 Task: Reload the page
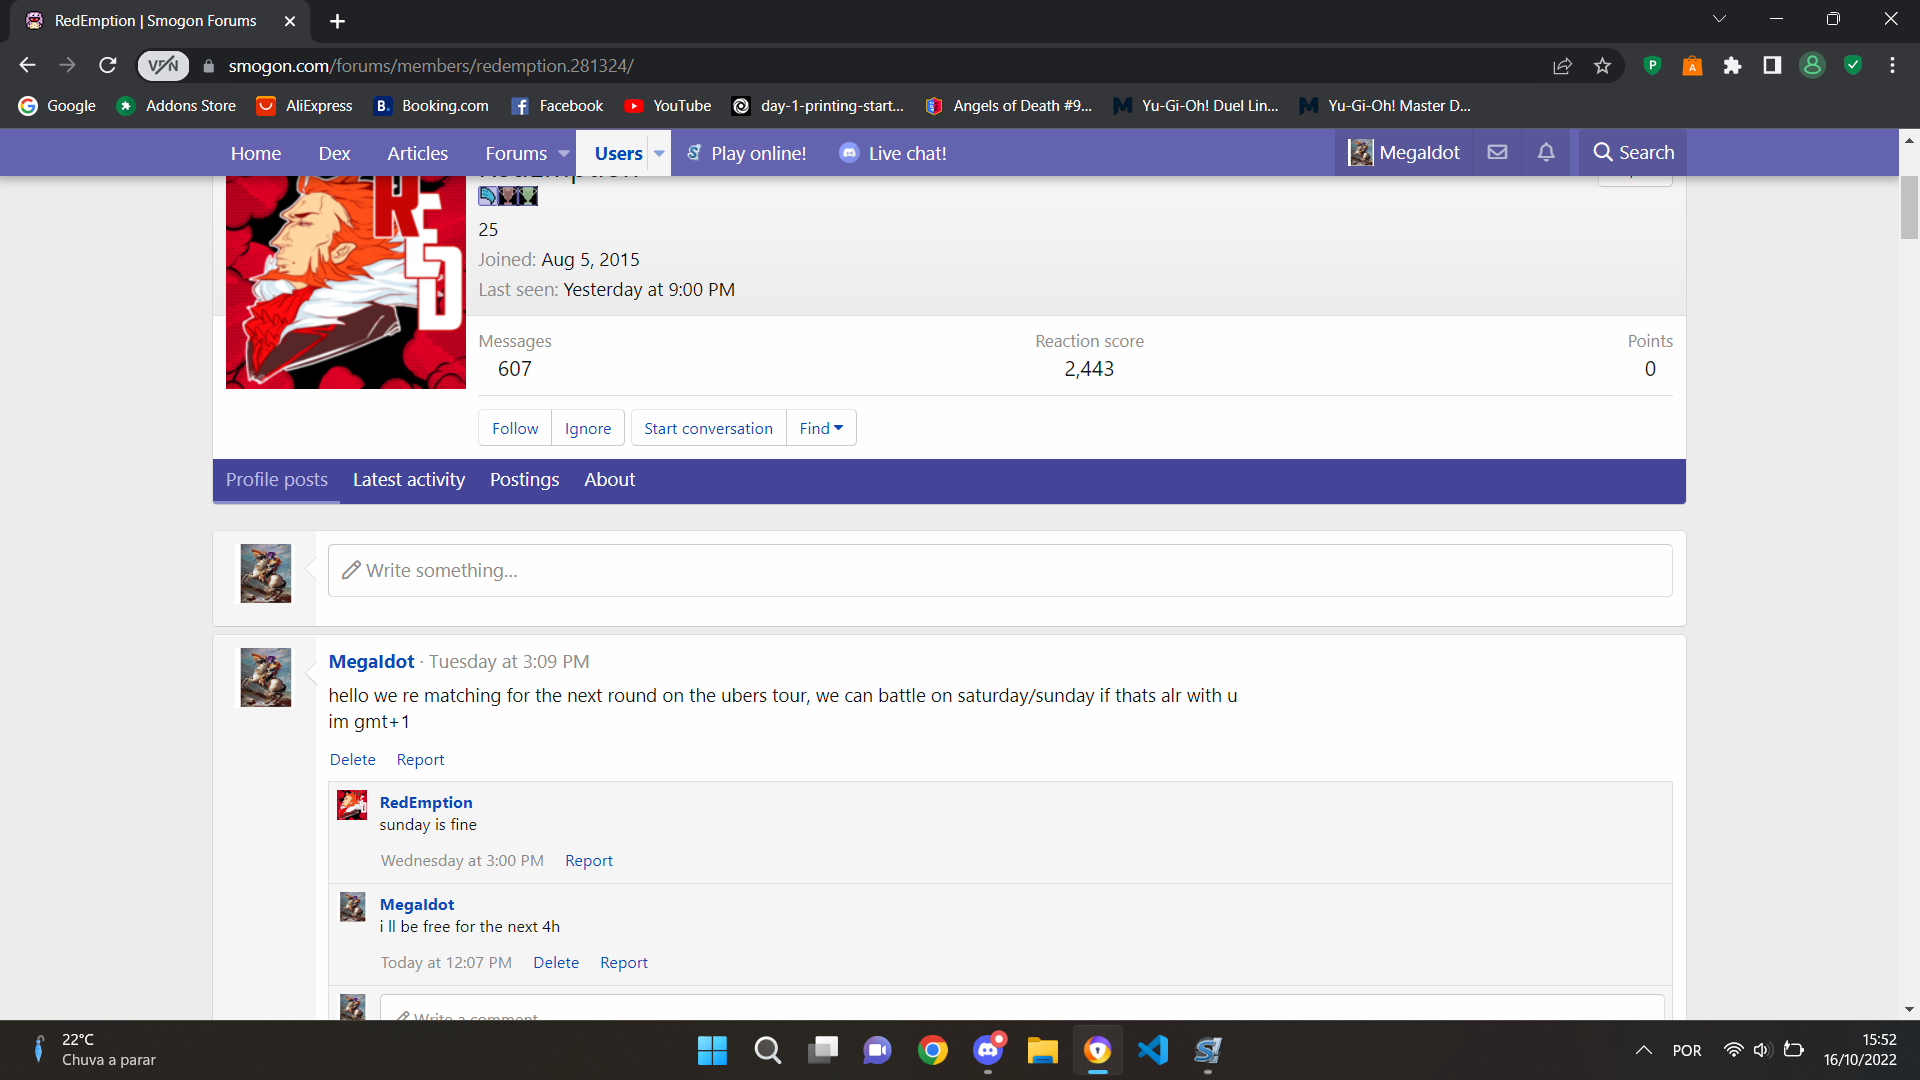click(x=108, y=66)
